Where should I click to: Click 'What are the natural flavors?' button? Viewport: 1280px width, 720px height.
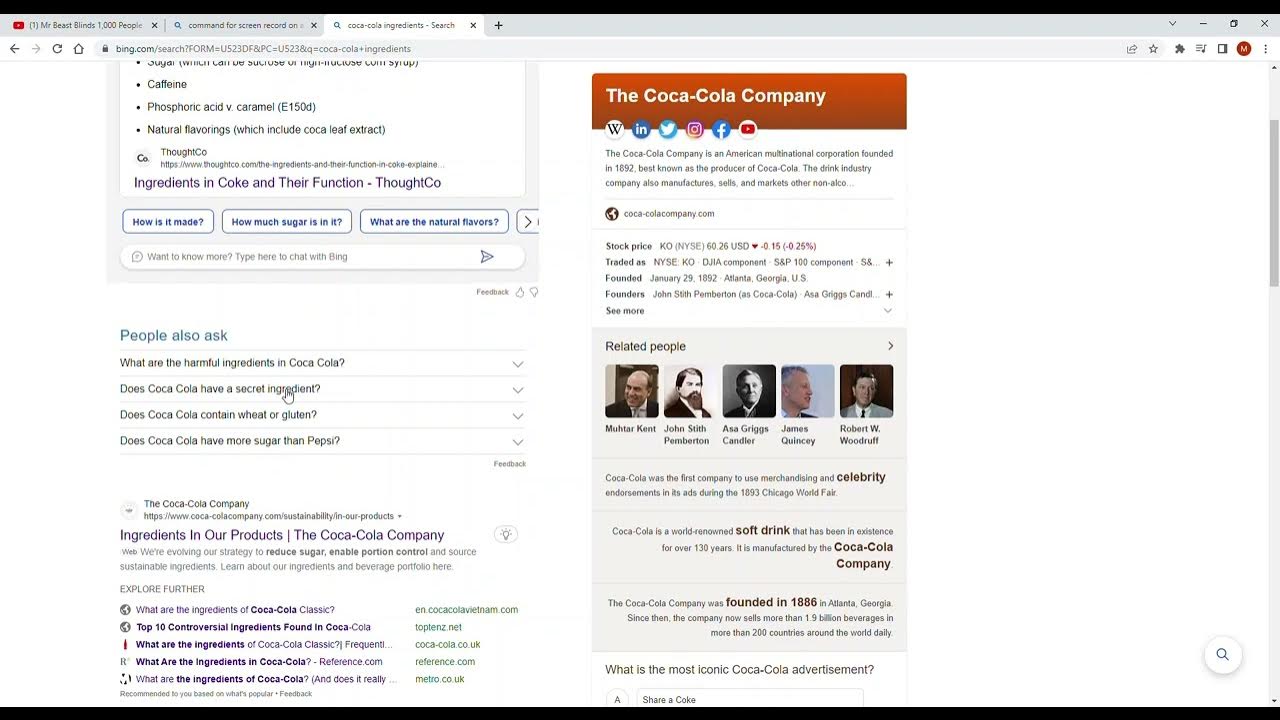(434, 222)
